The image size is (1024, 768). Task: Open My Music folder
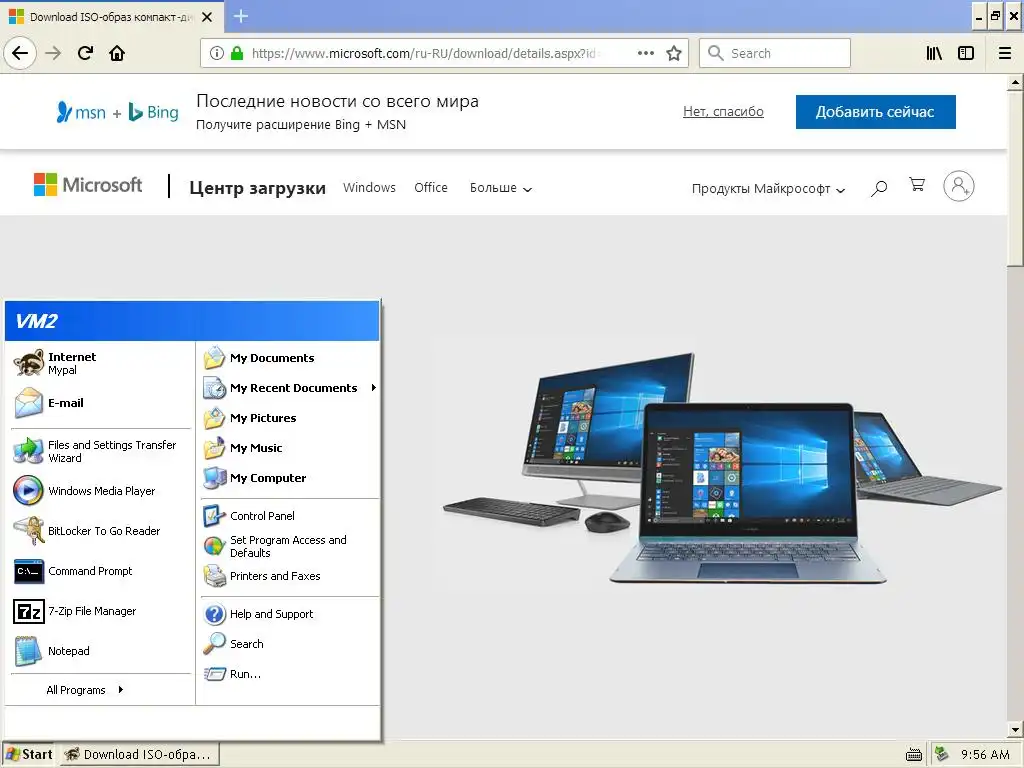click(x=289, y=448)
